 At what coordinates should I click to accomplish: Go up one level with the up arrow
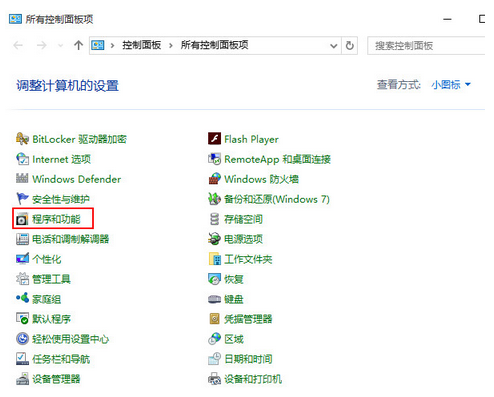click(x=78, y=45)
